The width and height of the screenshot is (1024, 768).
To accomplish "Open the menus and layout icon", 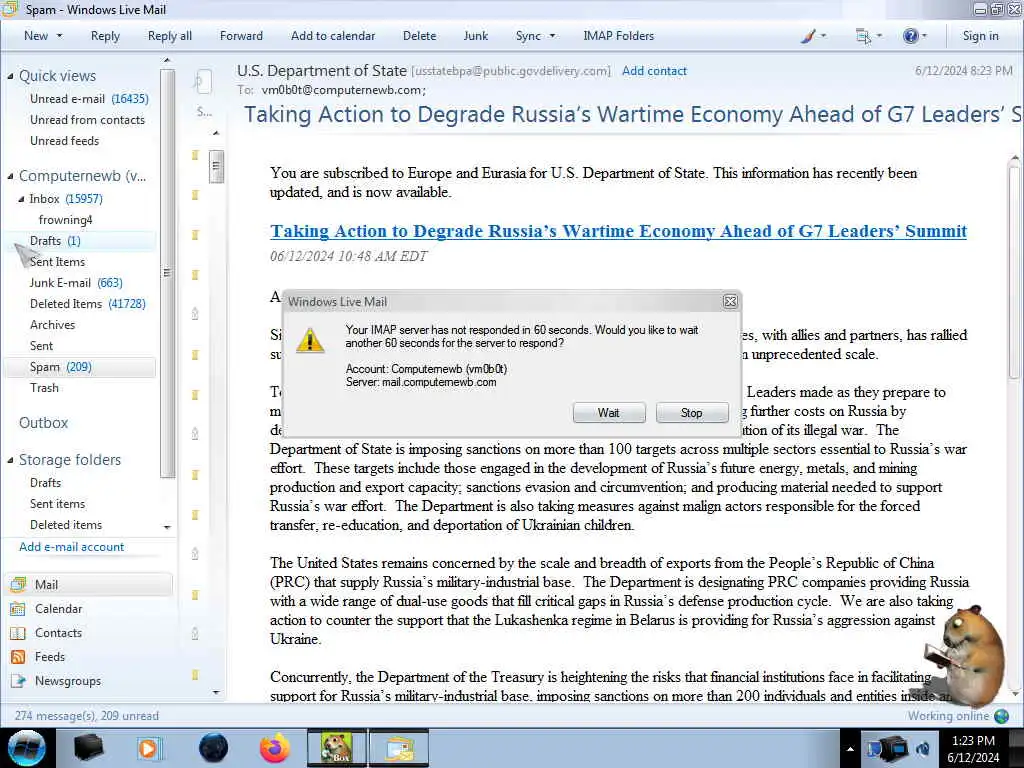I will point(863,37).
